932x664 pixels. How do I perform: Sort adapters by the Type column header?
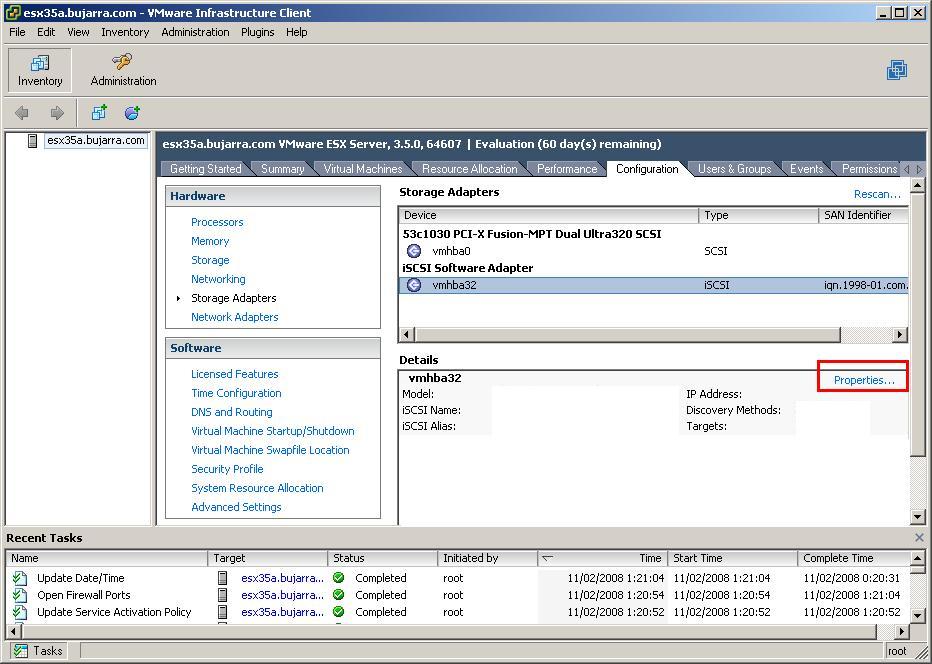[x=758, y=215]
